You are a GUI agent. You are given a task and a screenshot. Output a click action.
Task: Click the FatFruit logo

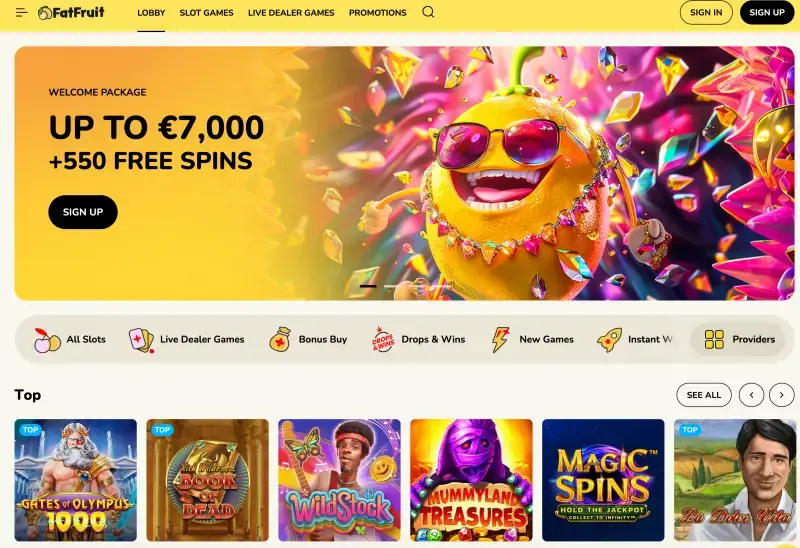tap(71, 12)
